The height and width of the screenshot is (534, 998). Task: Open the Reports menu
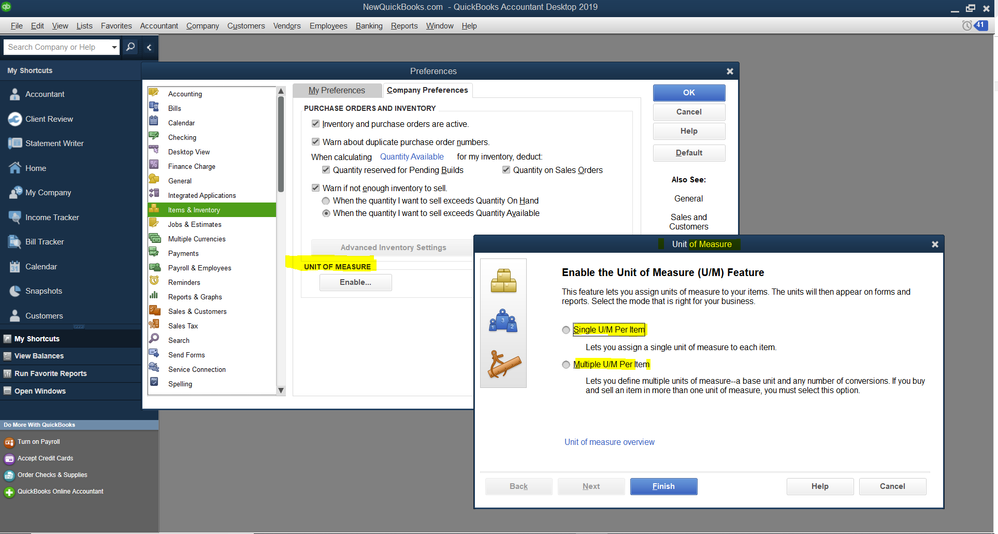coord(404,26)
